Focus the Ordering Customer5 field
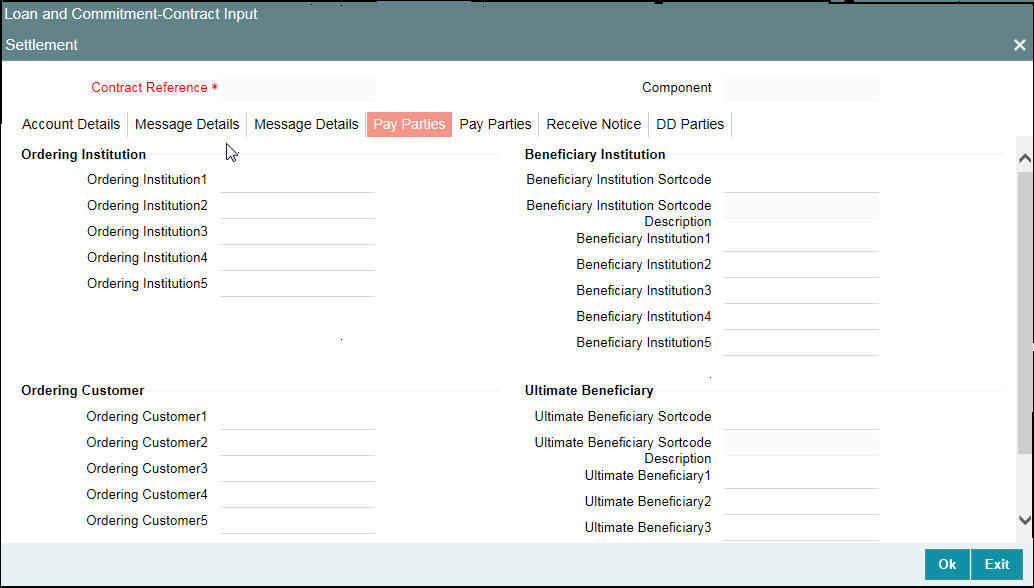Screen dimensions: 1034x588 [x=298, y=521]
